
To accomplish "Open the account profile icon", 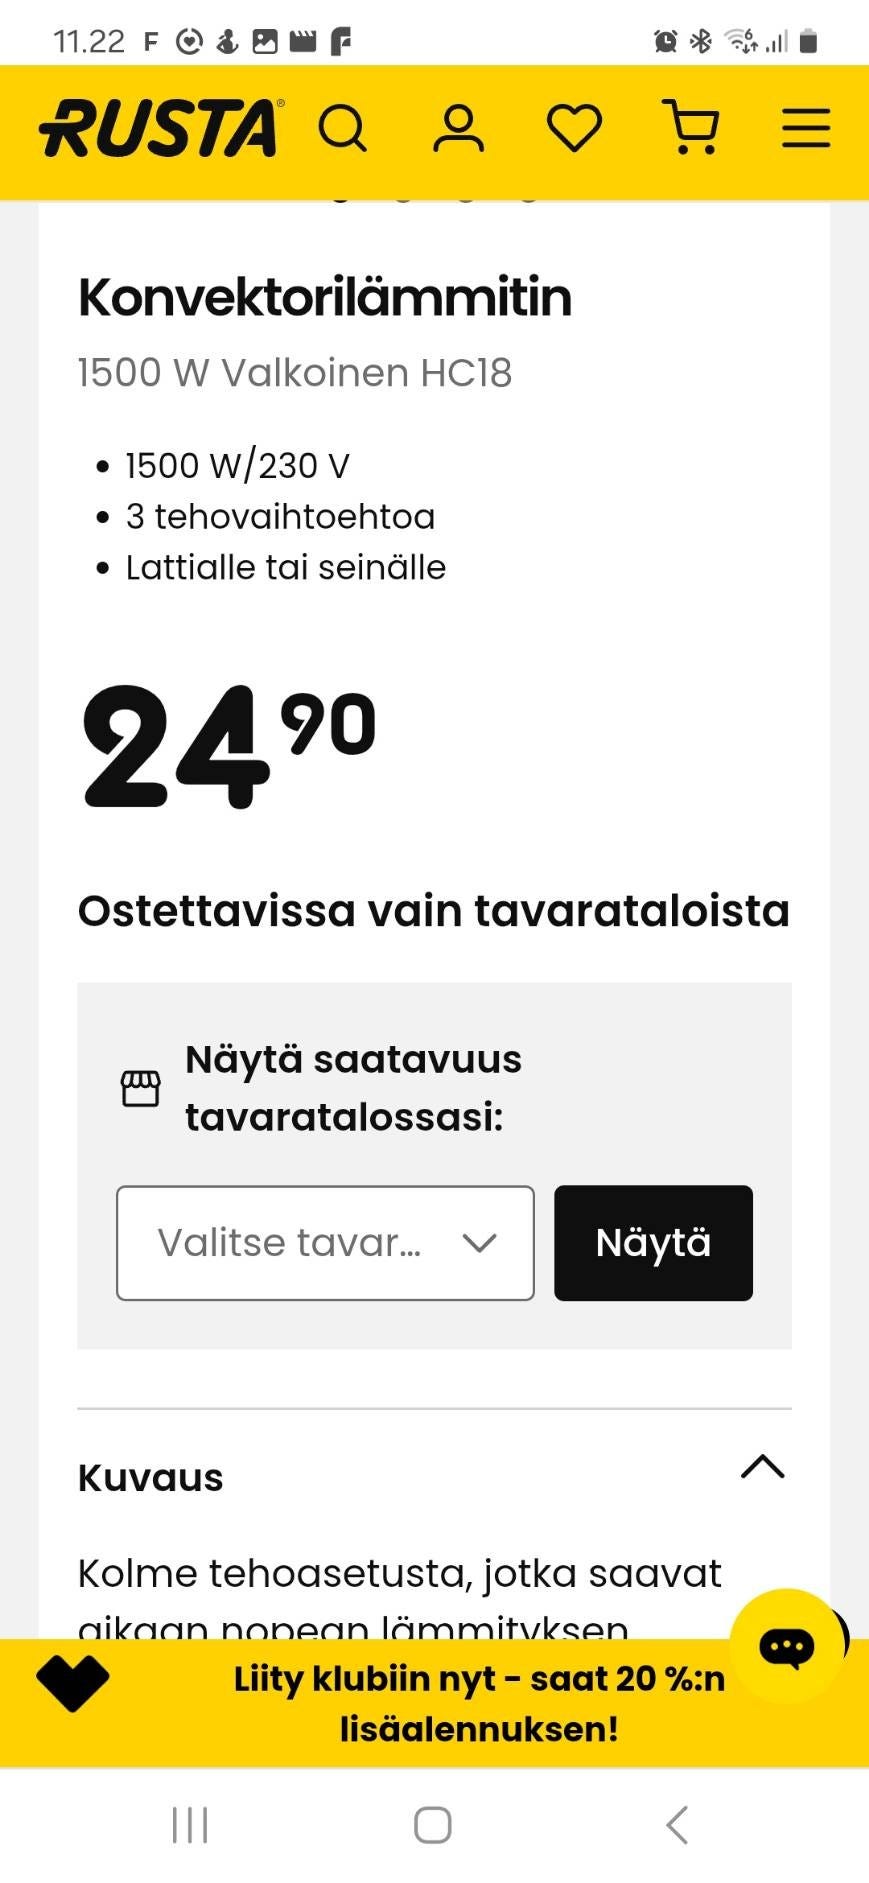I will tap(459, 128).
